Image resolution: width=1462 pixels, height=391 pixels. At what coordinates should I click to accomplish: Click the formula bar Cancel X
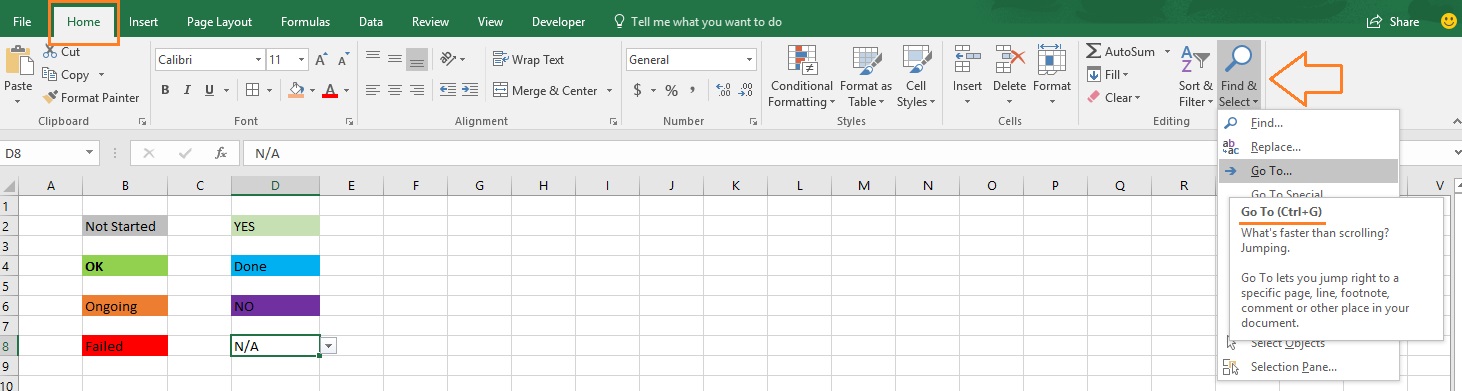[x=149, y=153]
